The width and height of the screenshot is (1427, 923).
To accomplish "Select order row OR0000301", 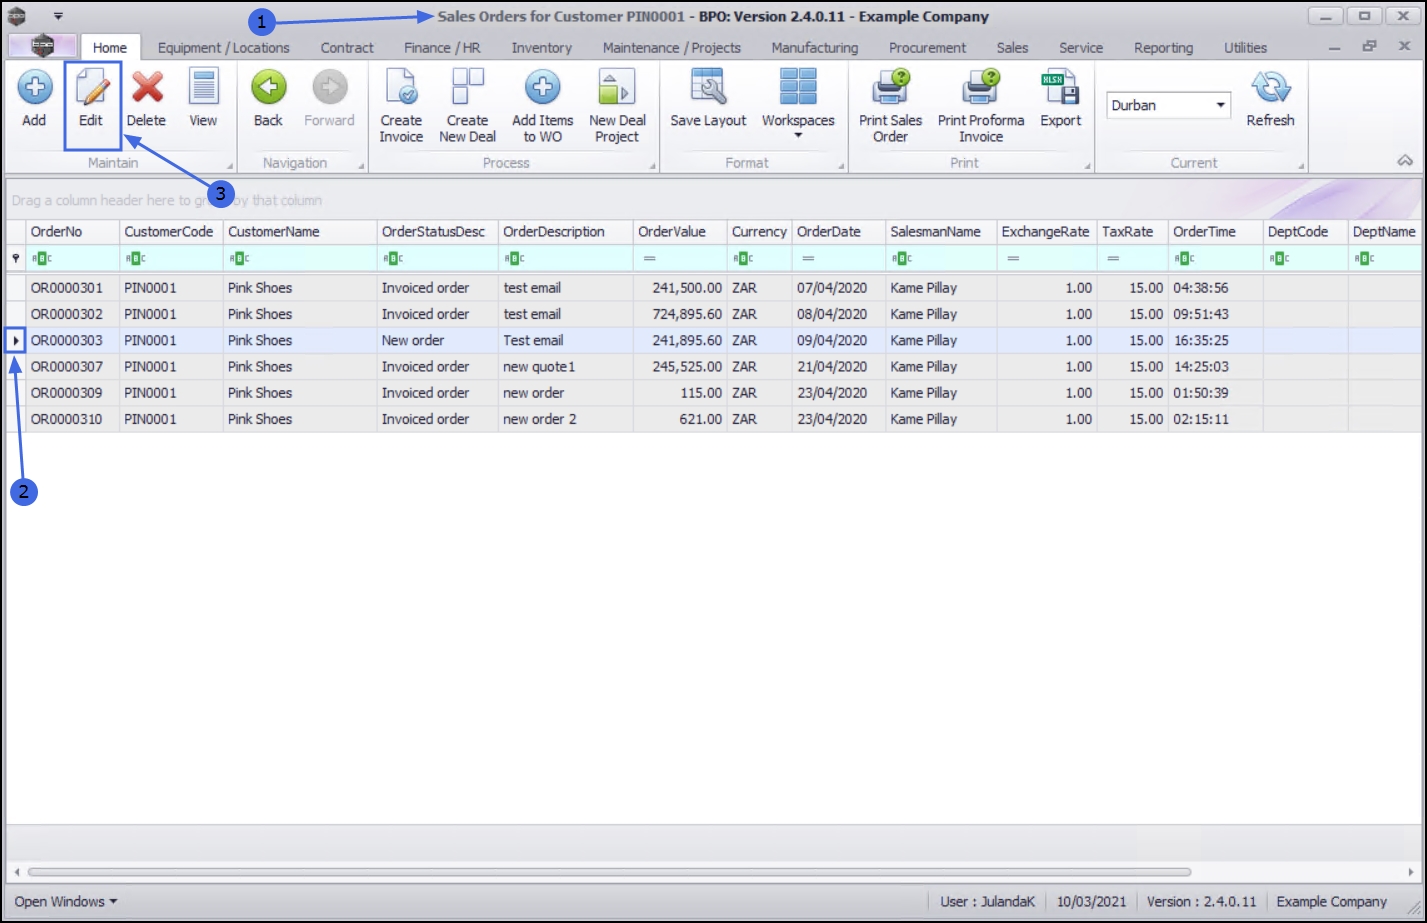I will 714,288.
